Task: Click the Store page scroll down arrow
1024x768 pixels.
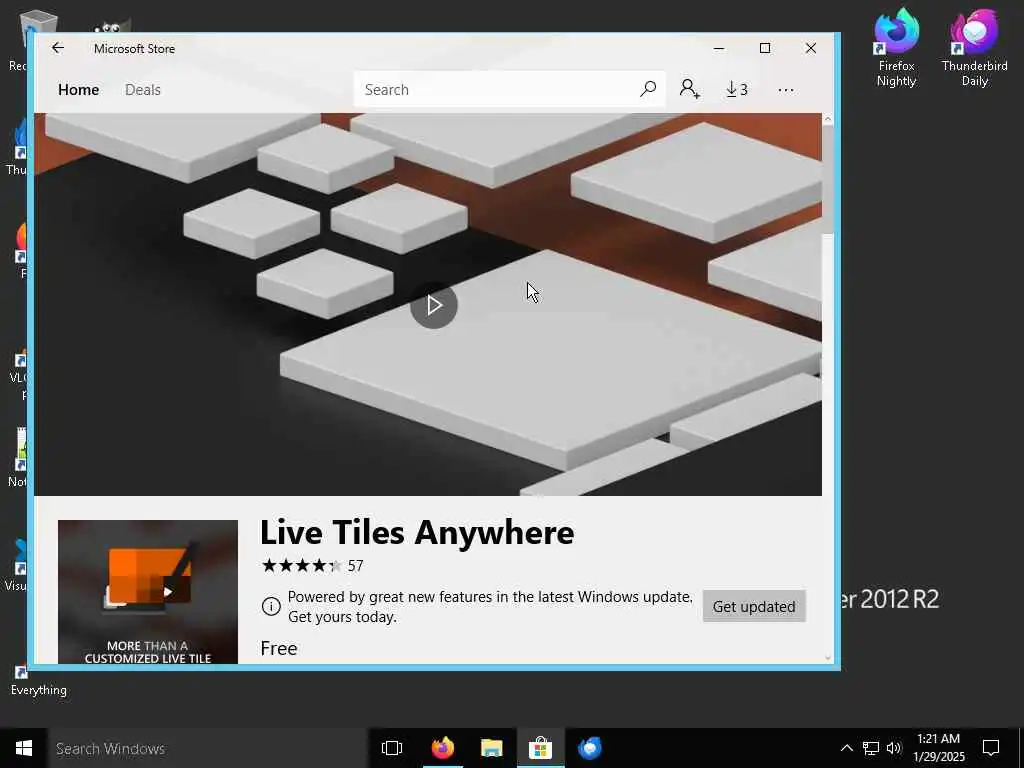Action: click(827, 658)
